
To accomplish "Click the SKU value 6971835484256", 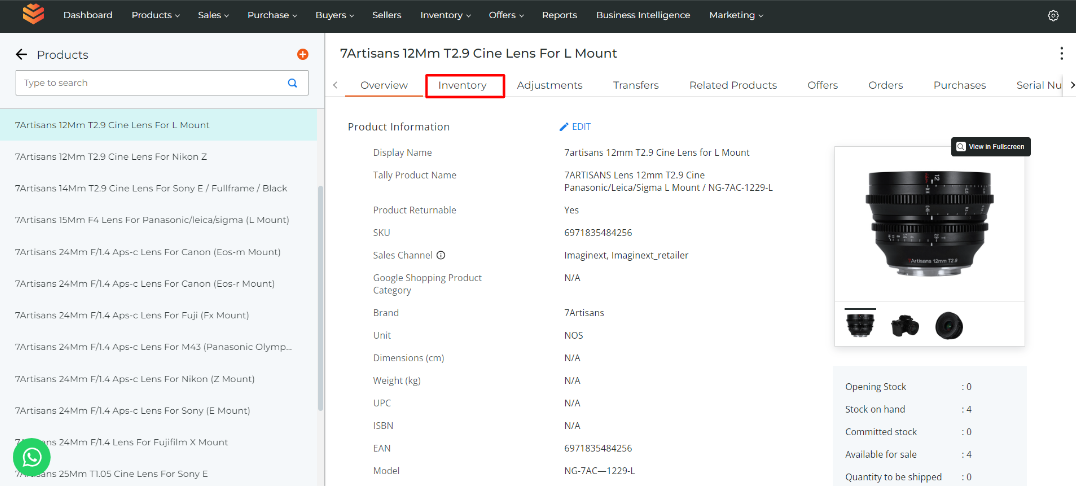I will [598, 233].
